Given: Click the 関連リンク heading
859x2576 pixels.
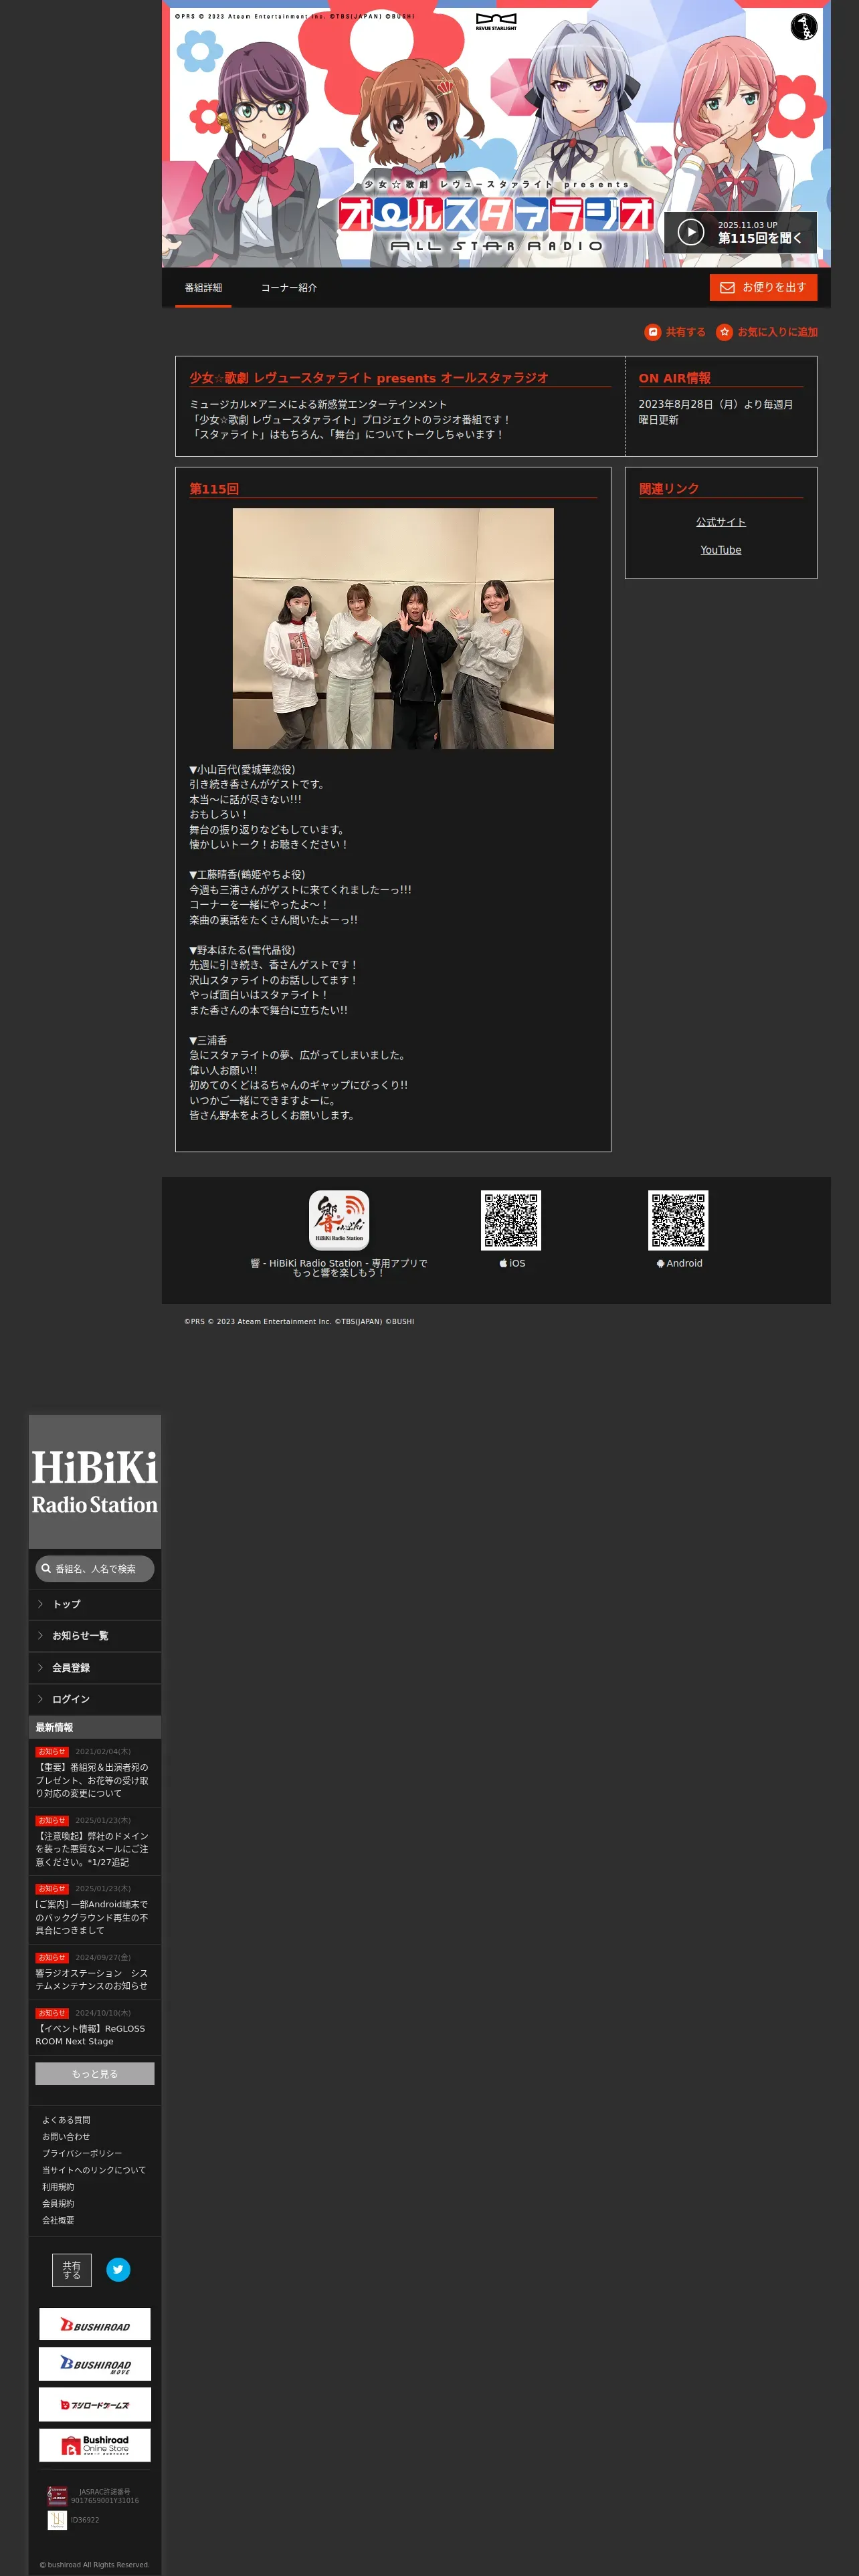Looking at the screenshot, I should tap(669, 489).
